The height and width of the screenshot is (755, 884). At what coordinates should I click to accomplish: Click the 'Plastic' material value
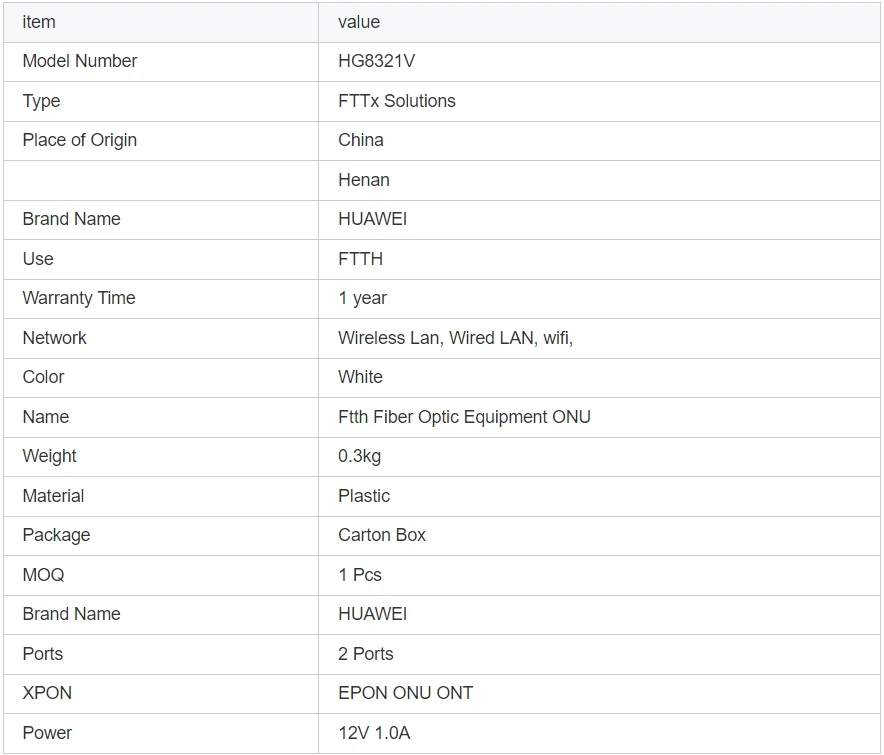364,496
